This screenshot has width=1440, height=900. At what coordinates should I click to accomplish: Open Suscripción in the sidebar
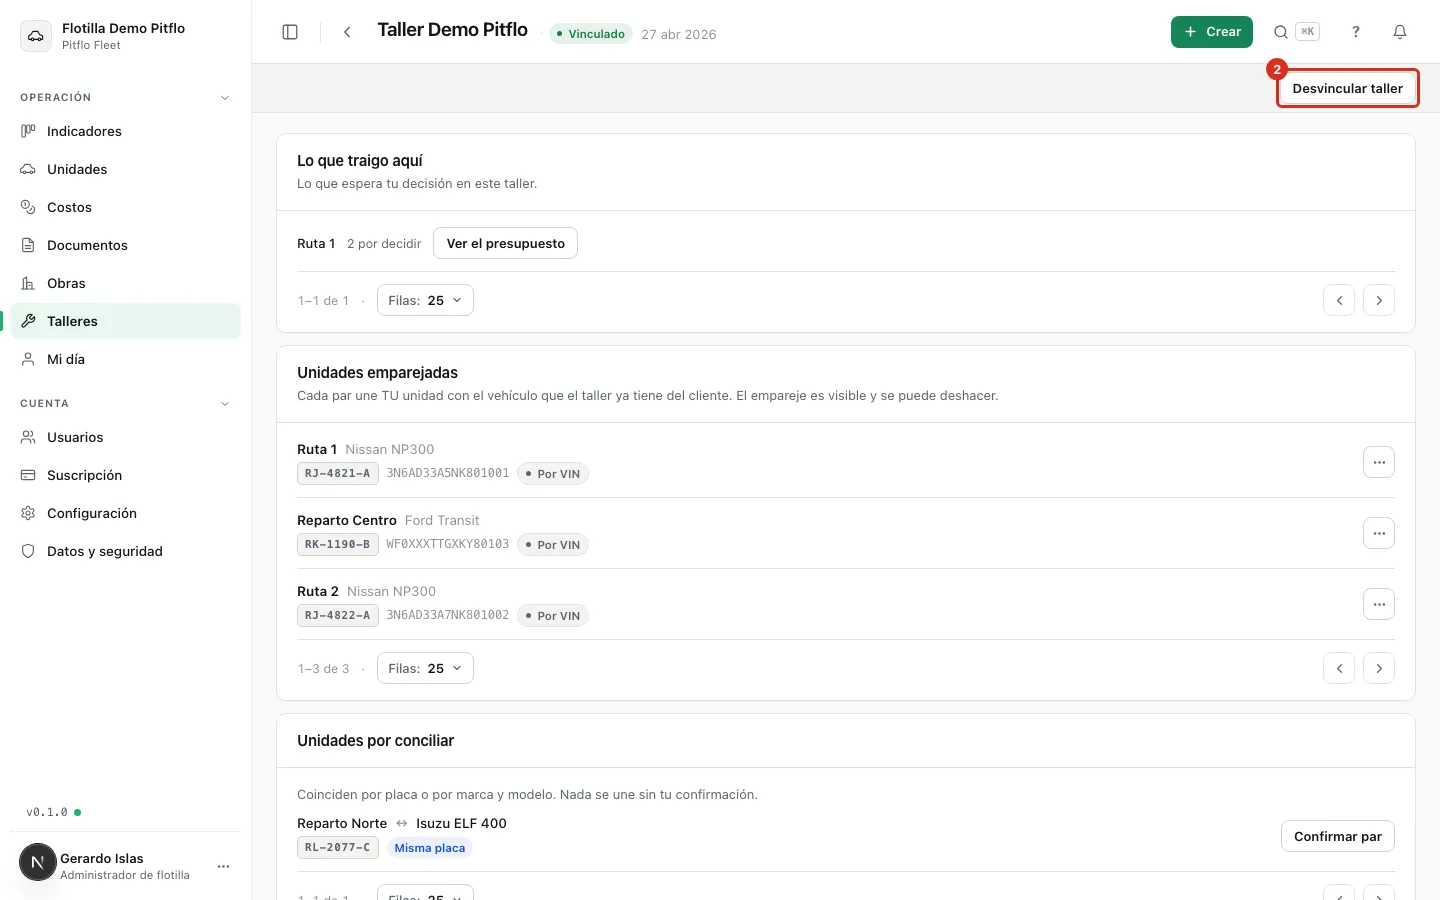(126, 475)
